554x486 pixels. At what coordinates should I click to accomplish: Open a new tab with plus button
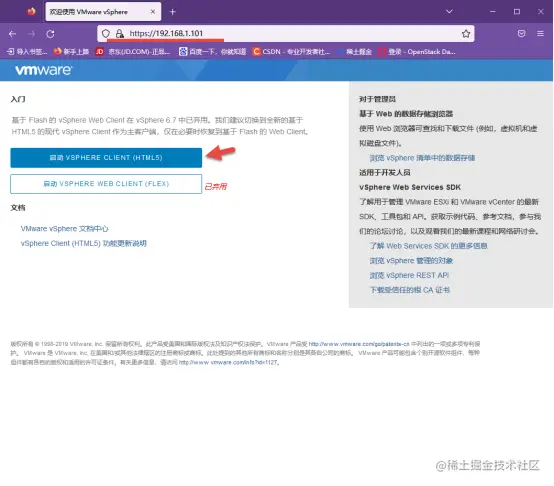(172, 12)
